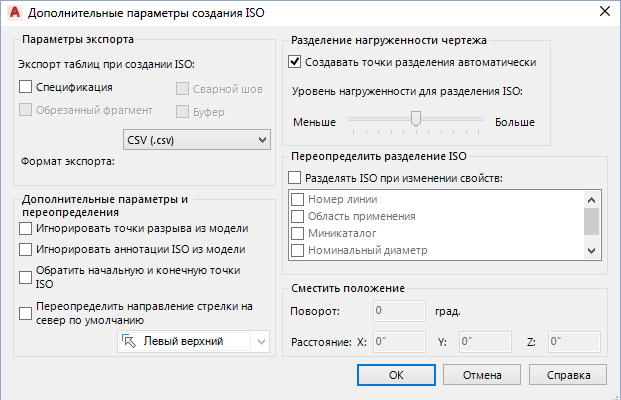
Task: Enable Обратить начальную и конечную точки ISO
Action: [x=26, y=277]
